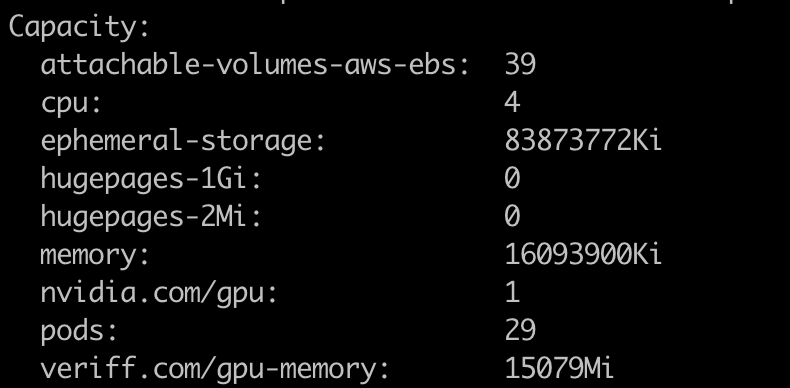Image resolution: width=790 pixels, height=388 pixels.
Task: Click the memory label
Action: point(95,256)
